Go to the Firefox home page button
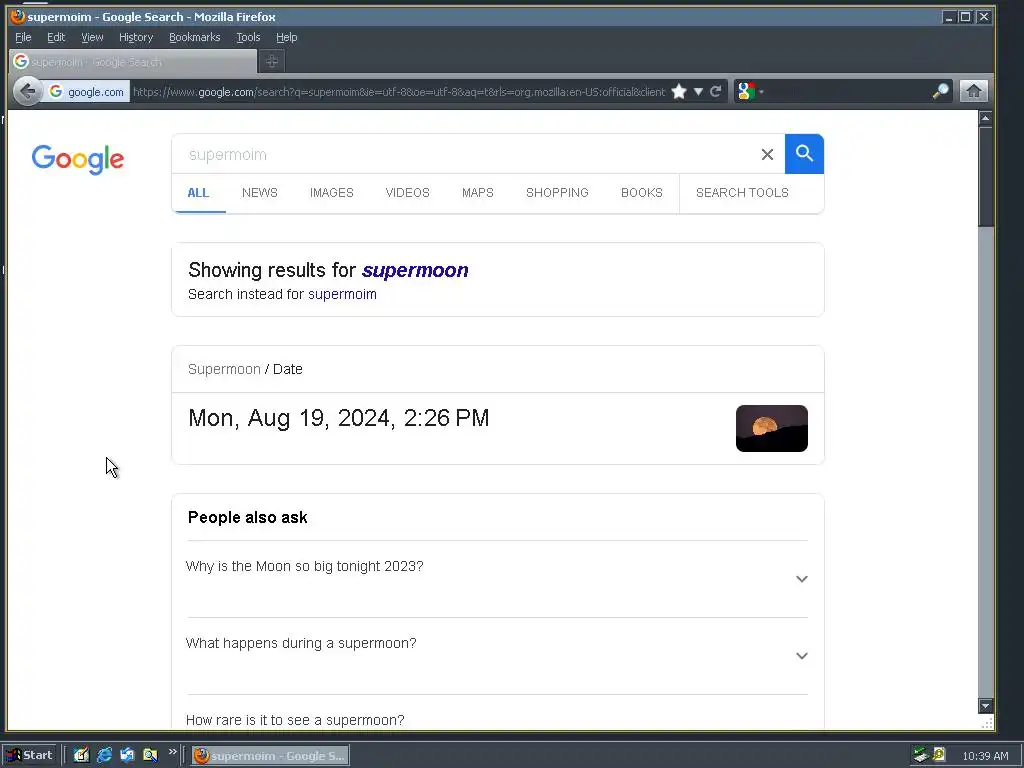The height and width of the screenshot is (768, 1024). click(x=973, y=91)
